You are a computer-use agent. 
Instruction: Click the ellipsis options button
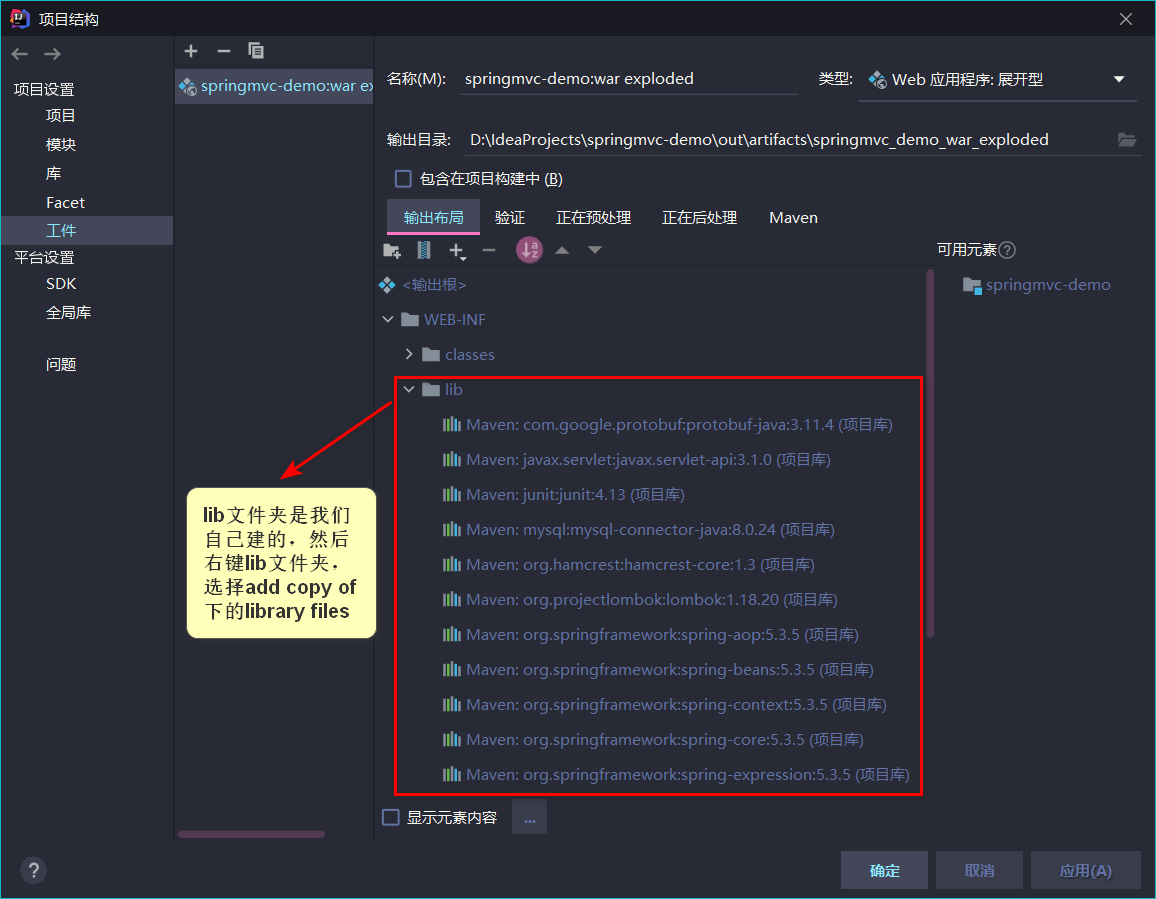click(x=529, y=817)
